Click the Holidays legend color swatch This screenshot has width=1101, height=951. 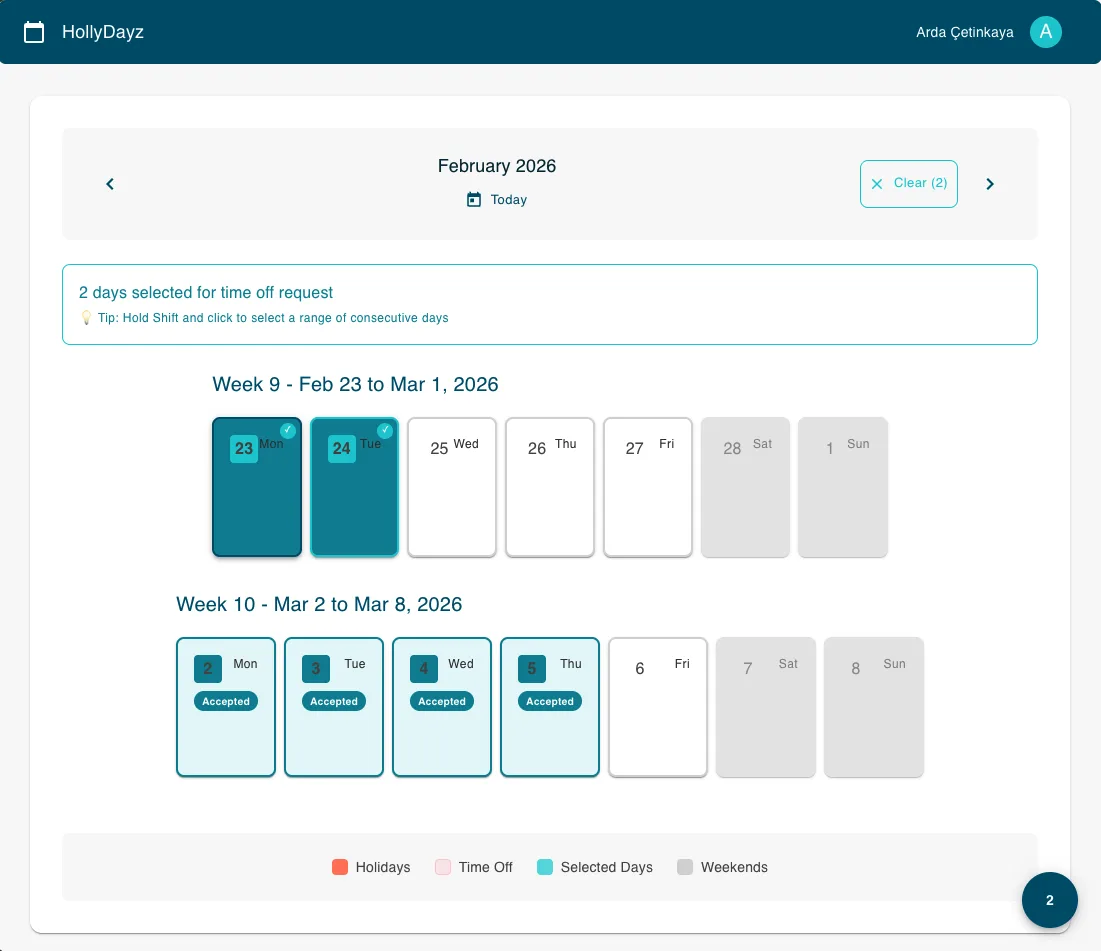pyautogui.click(x=340, y=867)
